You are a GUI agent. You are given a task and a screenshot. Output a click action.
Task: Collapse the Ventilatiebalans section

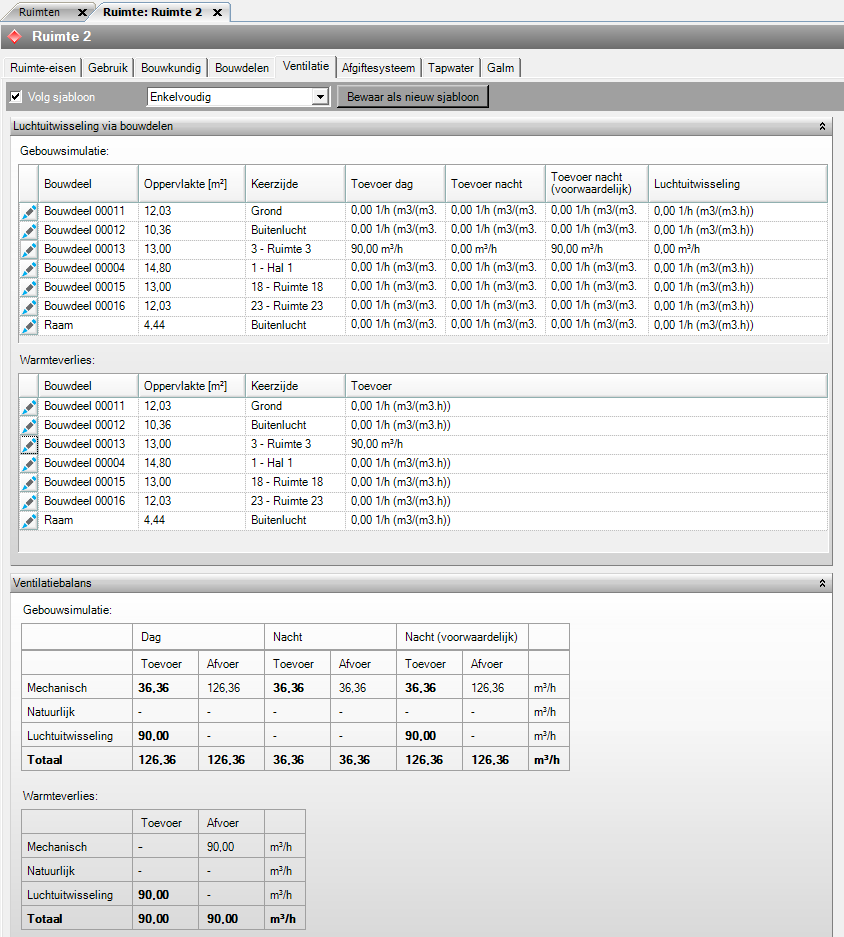pos(821,583)
